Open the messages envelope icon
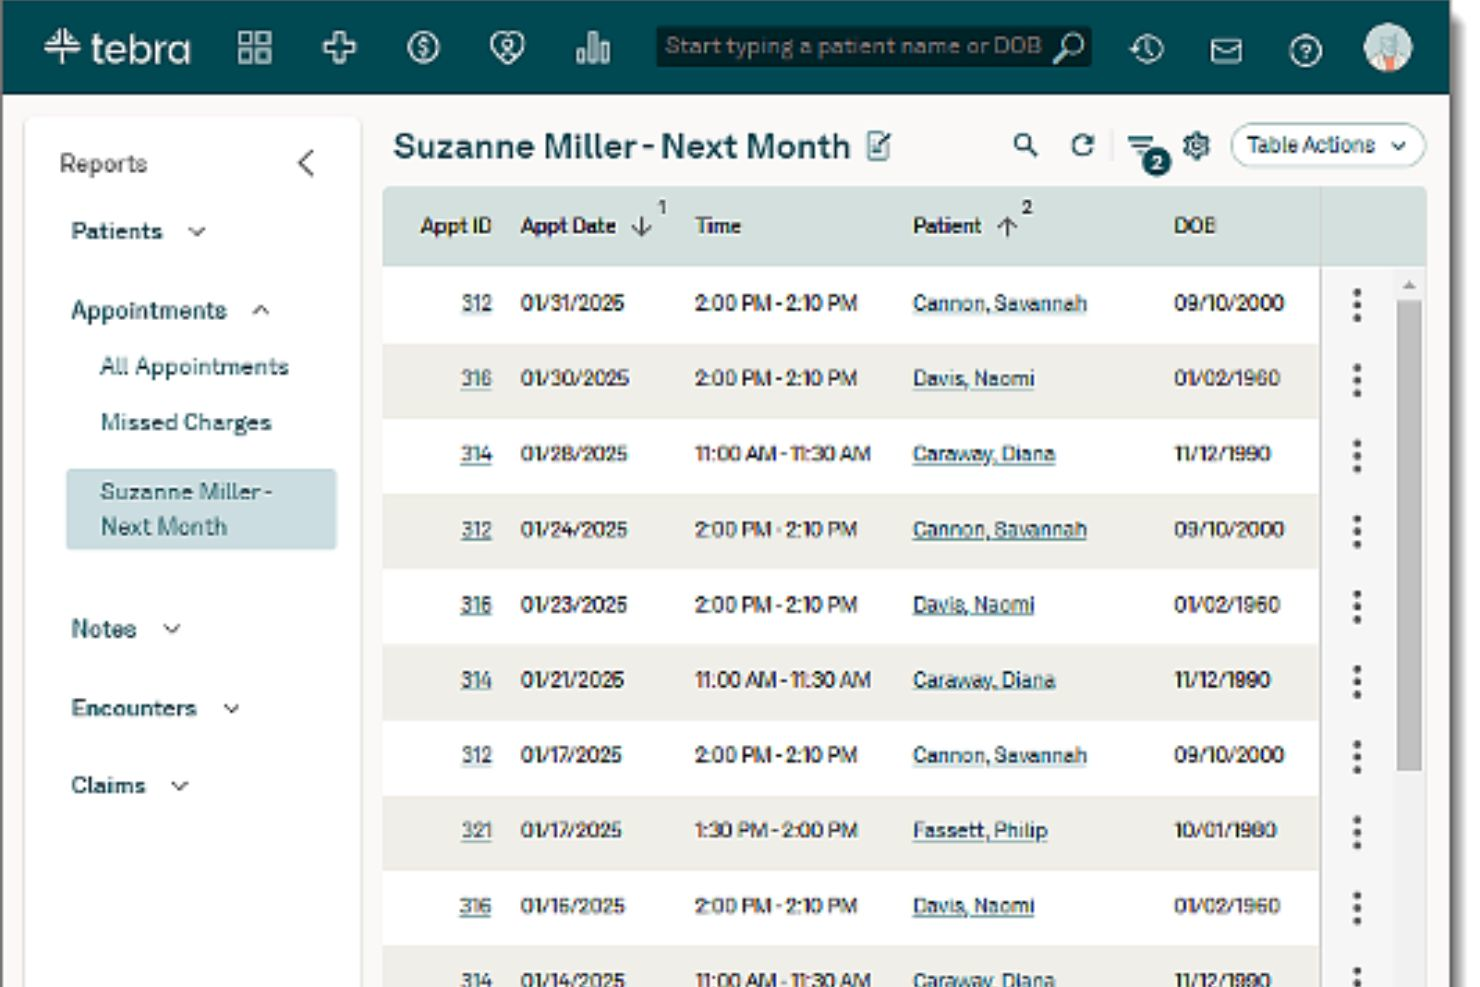This screenshot has width=1480, height=987. [1225, 50]
